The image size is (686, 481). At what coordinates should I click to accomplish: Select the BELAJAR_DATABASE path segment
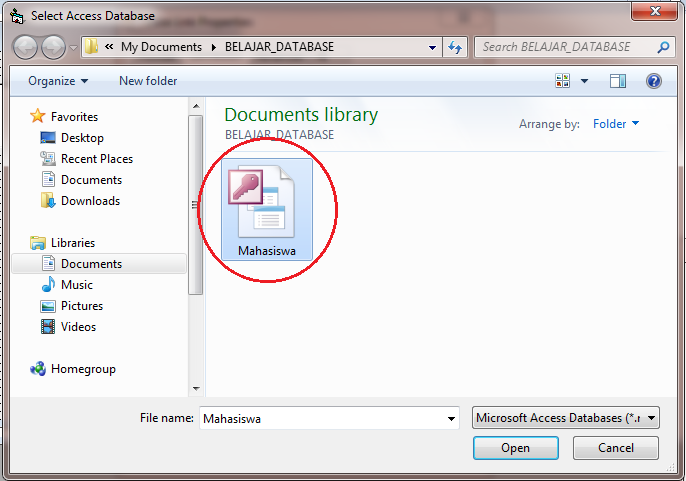(279, 47)
